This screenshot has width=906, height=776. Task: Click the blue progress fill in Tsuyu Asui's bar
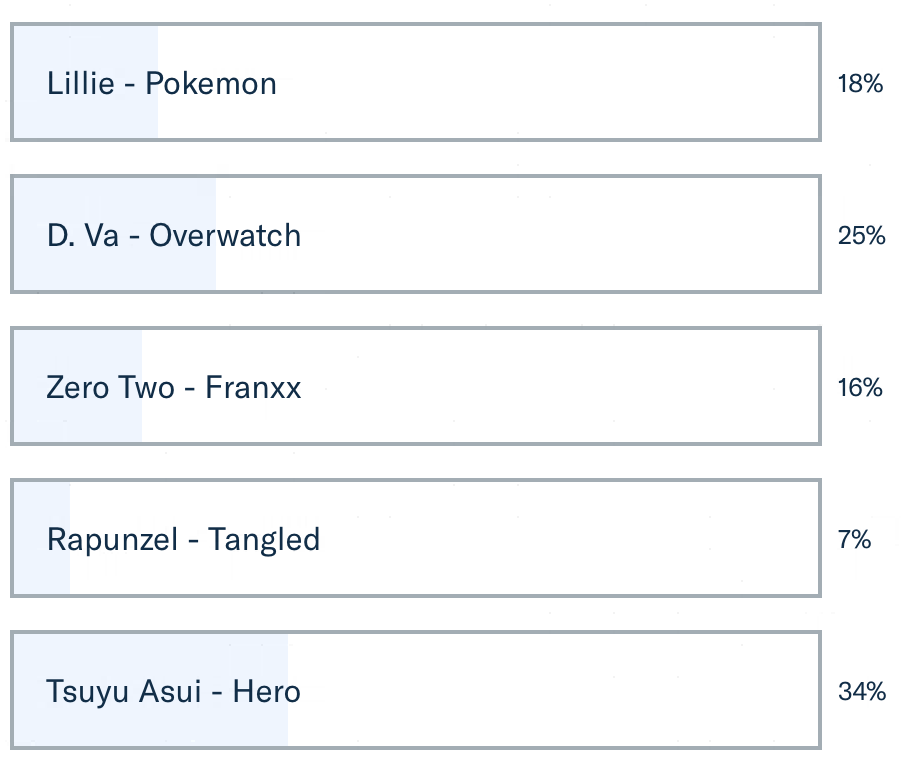pyautogui.click(x=150, y=727)
